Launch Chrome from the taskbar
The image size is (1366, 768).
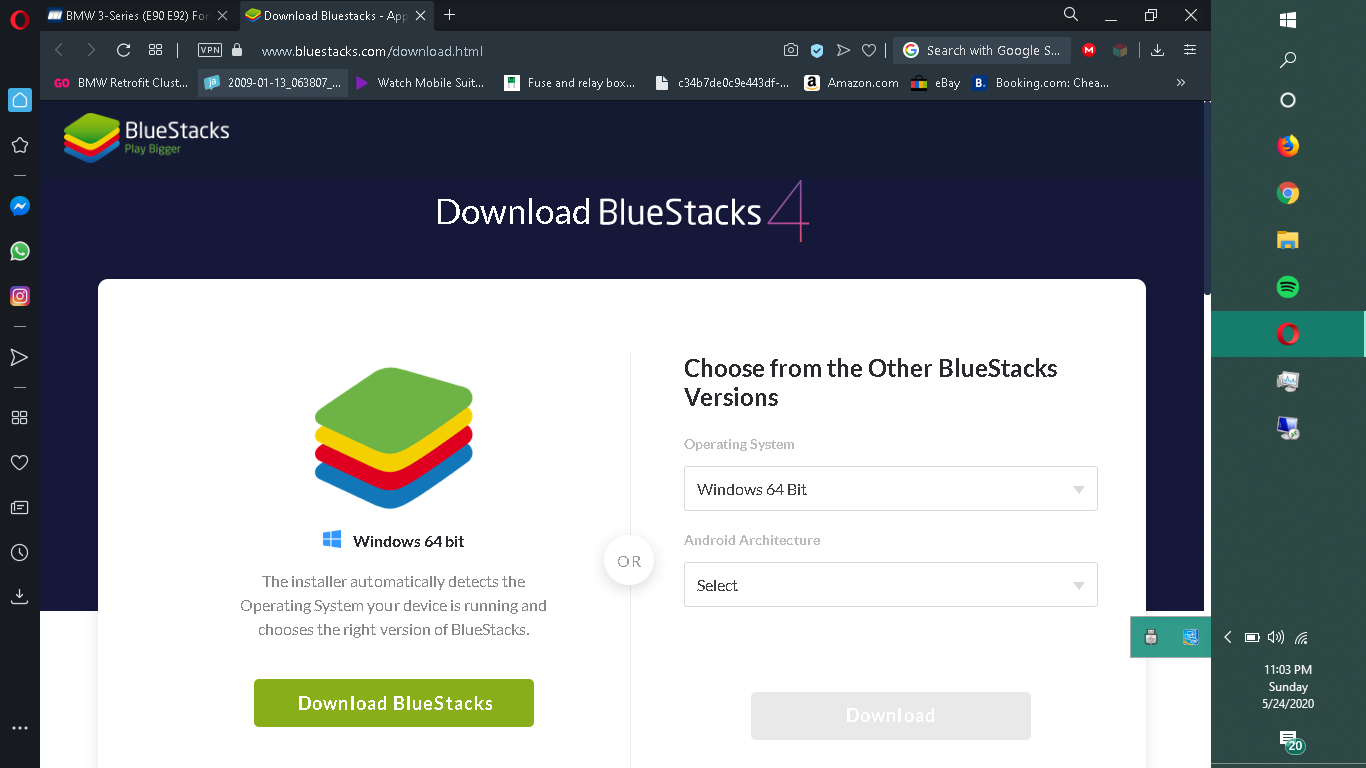(1288, 193)
